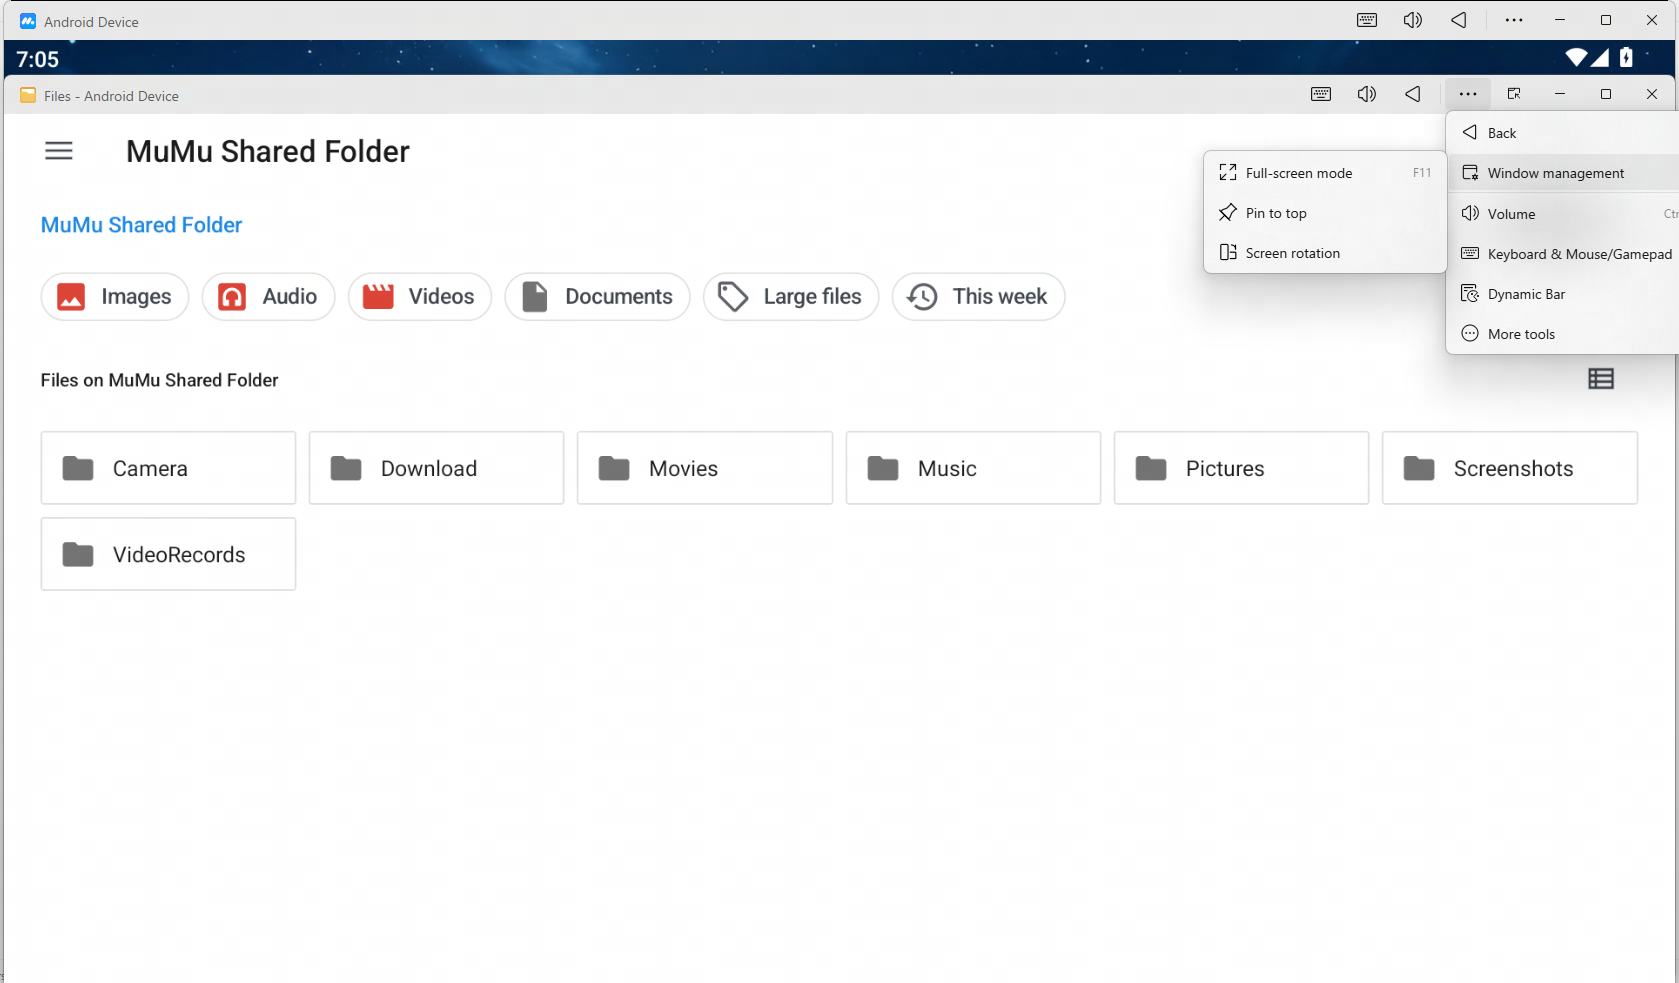Select Back in the dropdown menu
Image resolution: width=1679 pixels, height=983 pixels.
pyautogui.click(x=1562, y=133)
